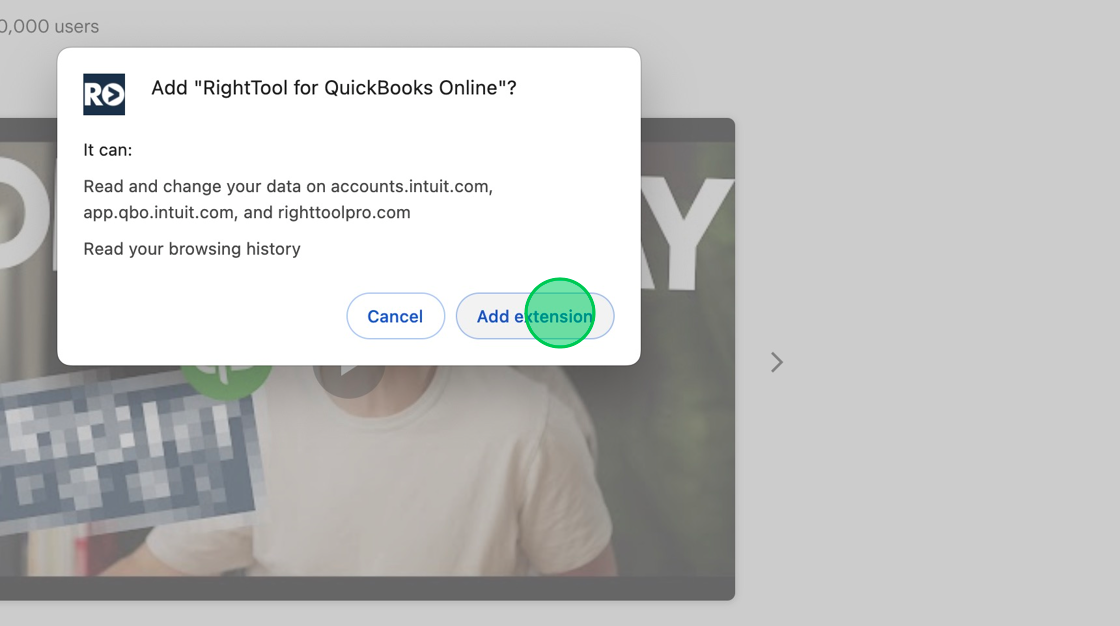Start the preview video's play button
The width and height of the screenshot is (1120, 626).
coord(349,377)
